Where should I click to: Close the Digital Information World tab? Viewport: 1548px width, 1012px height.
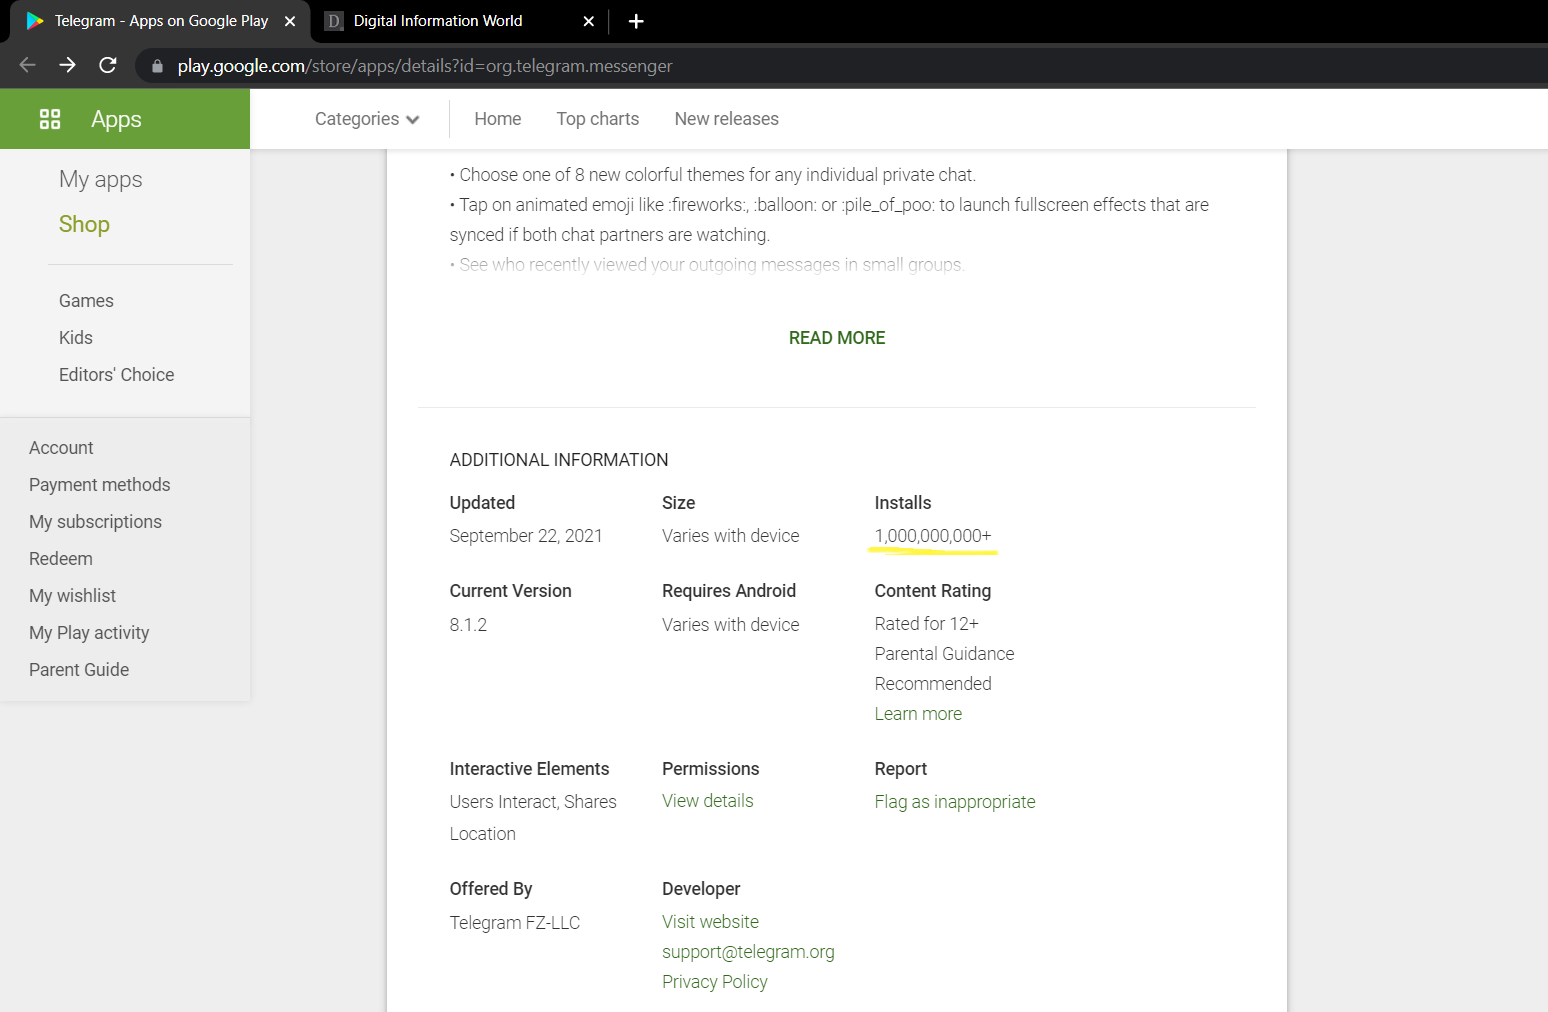pos(588,21)
